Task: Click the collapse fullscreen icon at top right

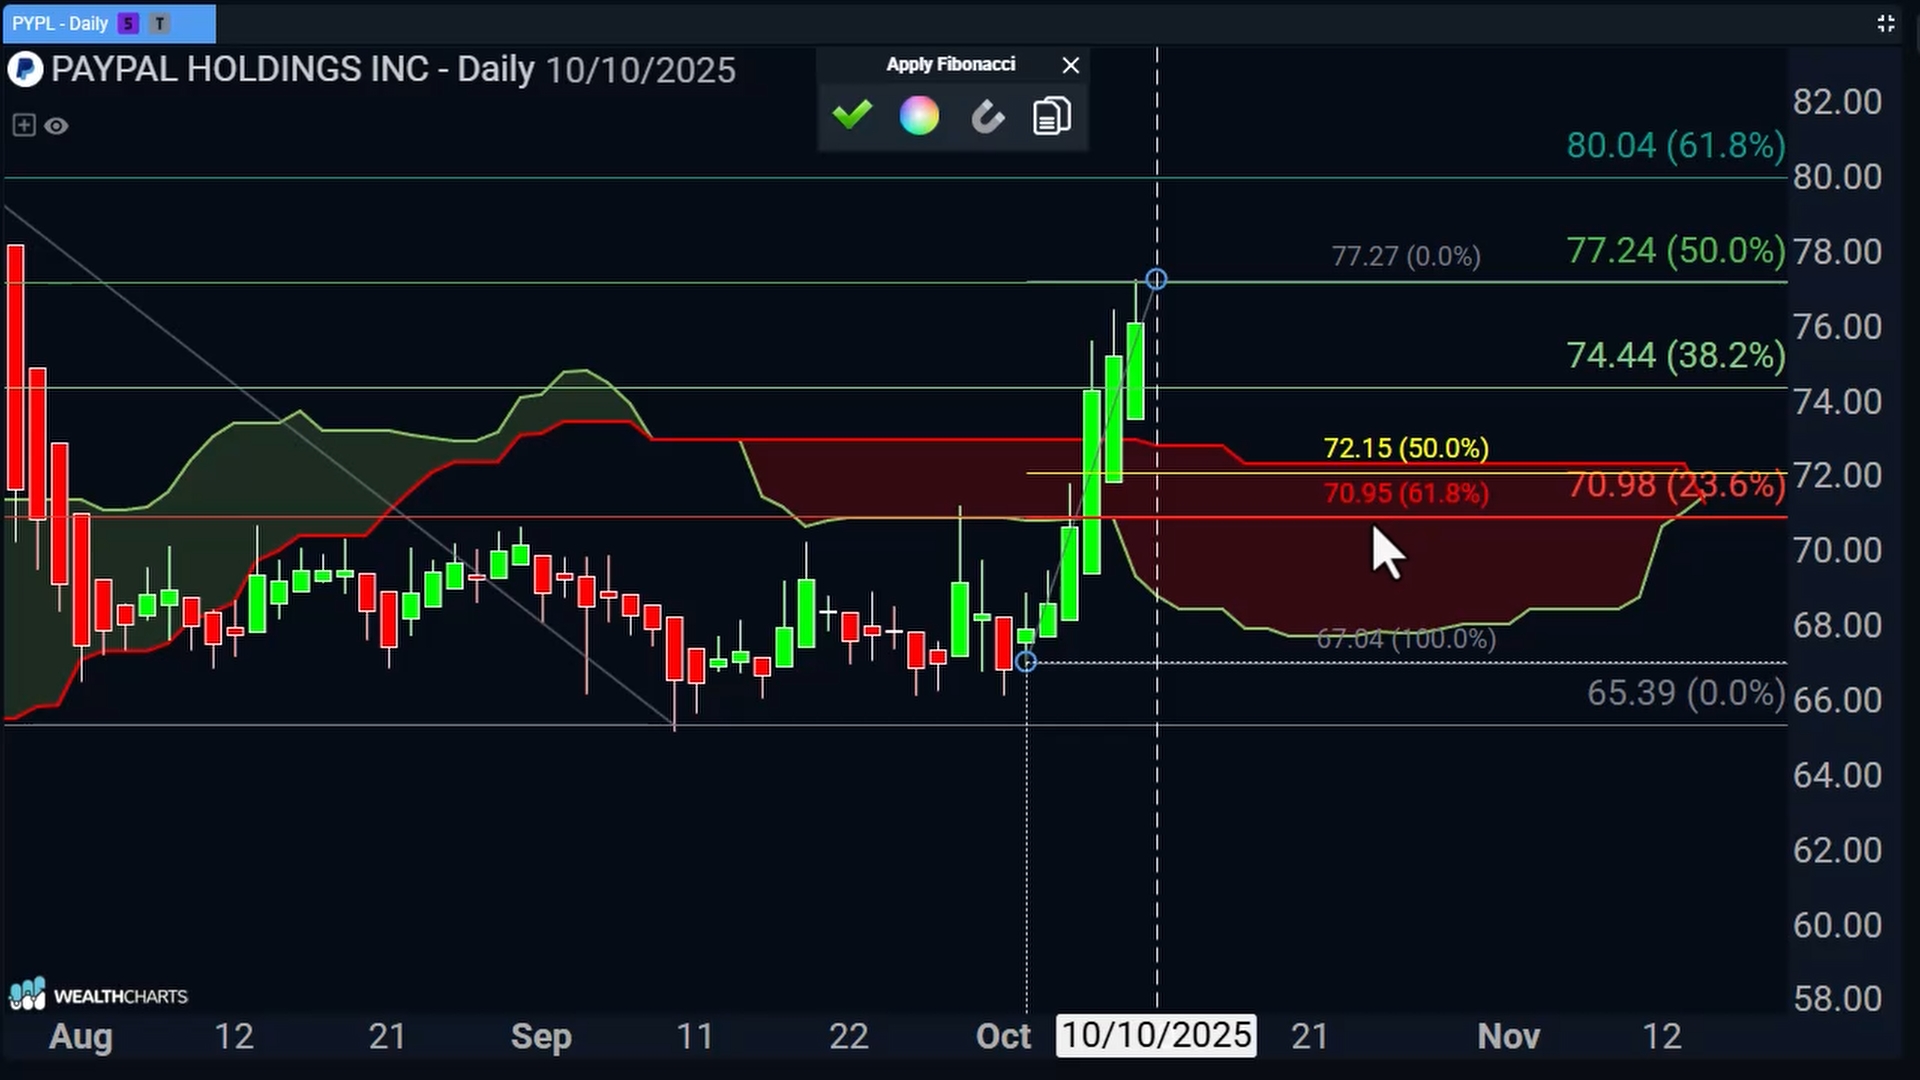Action: coord(1885,23)
